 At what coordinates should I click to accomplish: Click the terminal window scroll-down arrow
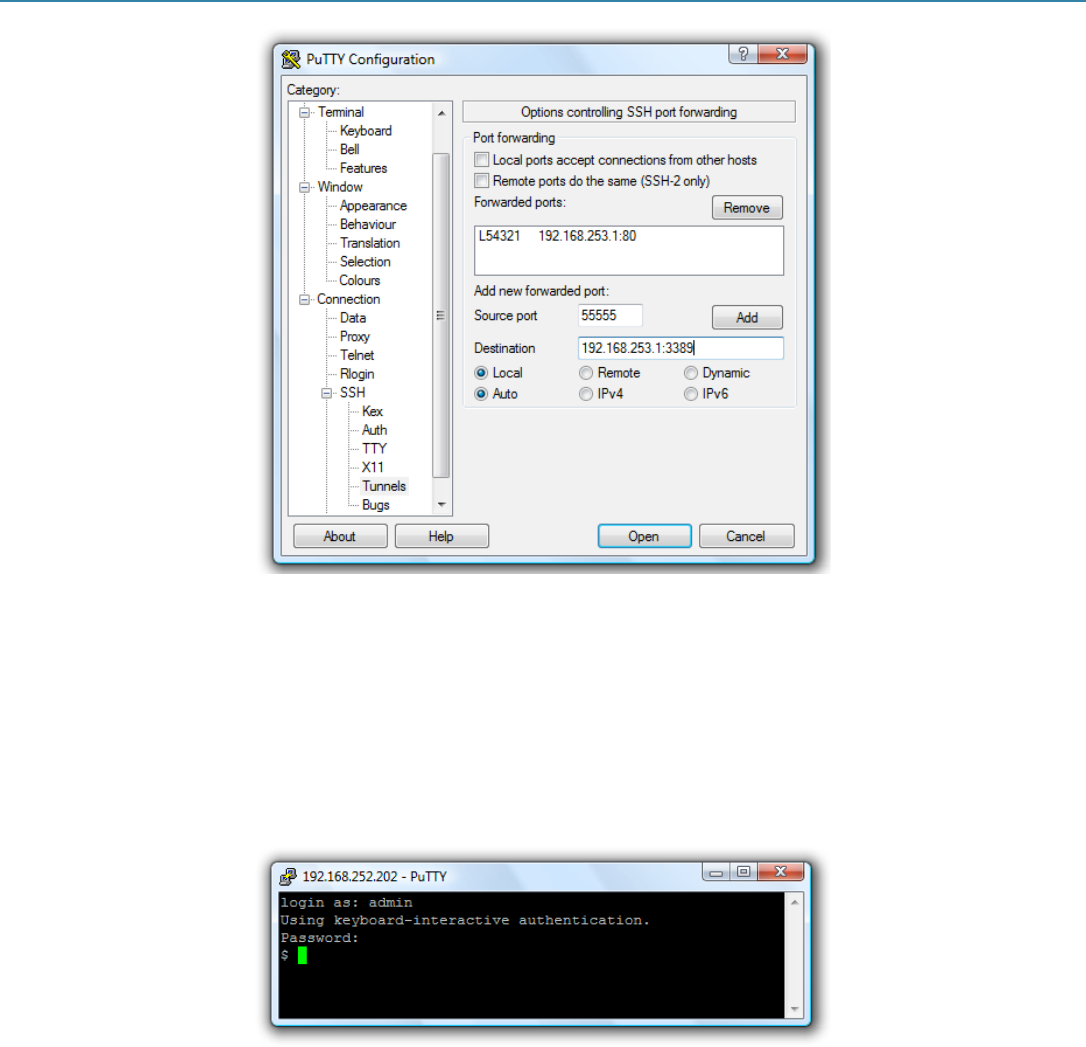[x=794, y=1009]
